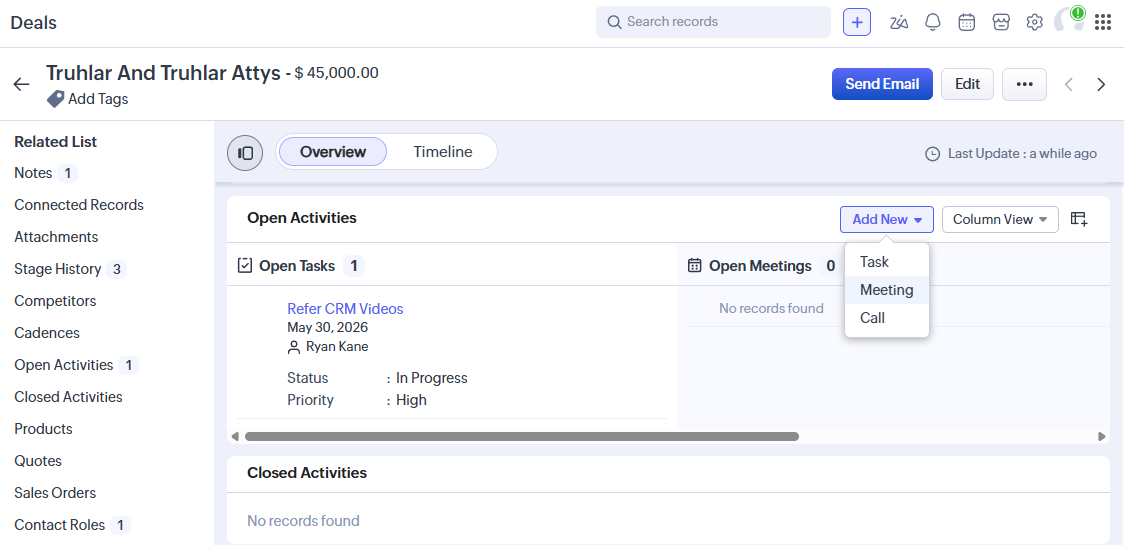Open Sales Orders in Related List
The image size is (1124, 545).
[55, 493]
